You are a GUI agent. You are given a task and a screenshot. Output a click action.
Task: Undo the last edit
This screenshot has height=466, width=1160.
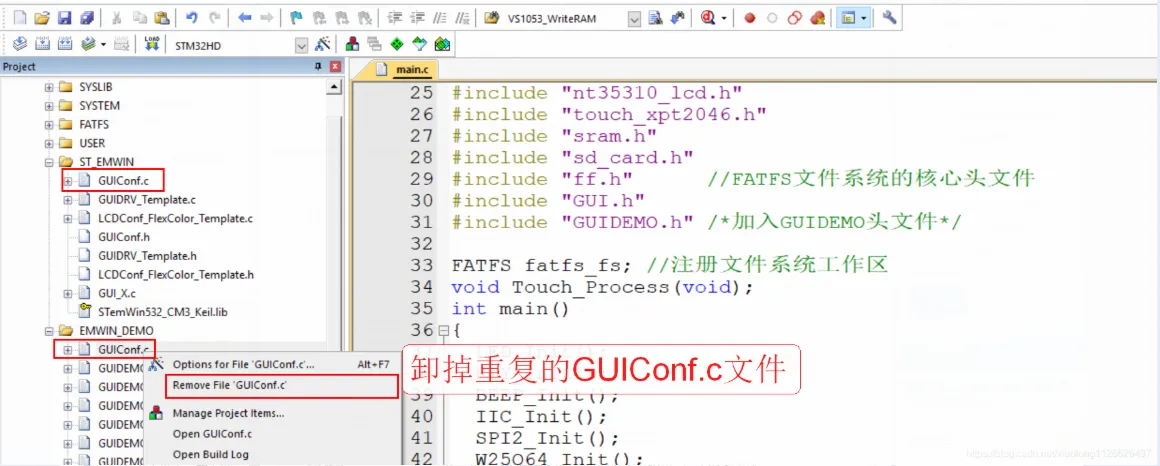192,18
